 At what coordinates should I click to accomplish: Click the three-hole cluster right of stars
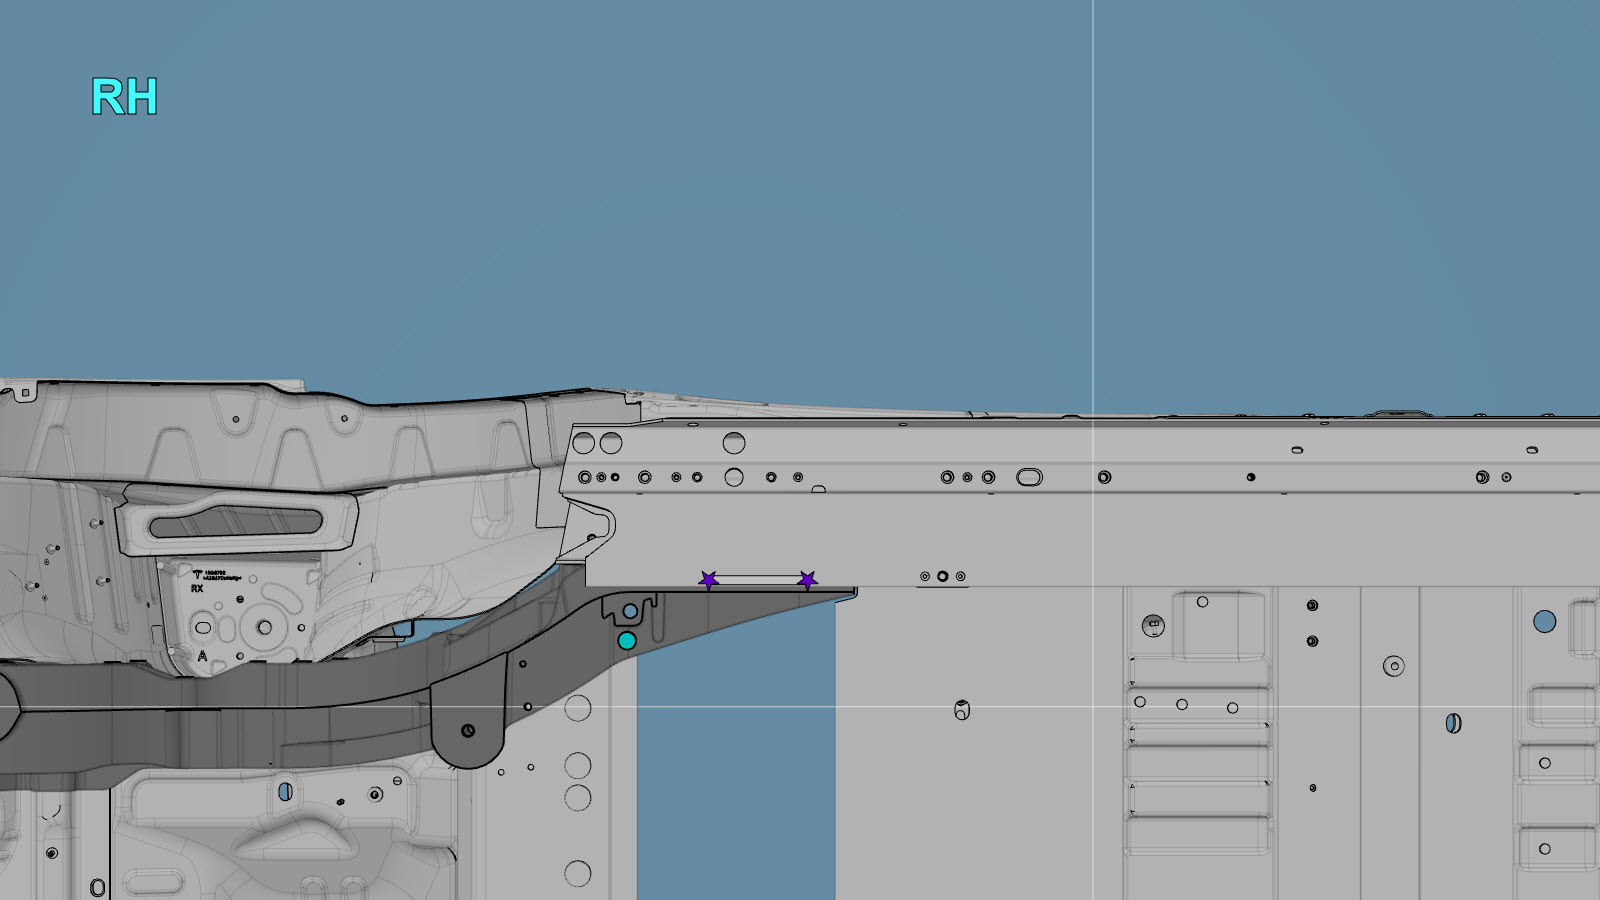(942, 577)
